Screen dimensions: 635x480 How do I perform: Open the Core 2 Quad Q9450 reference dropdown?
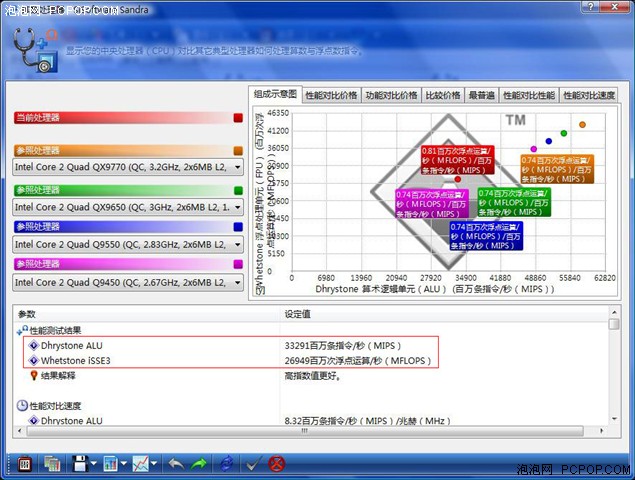point(128,282)
